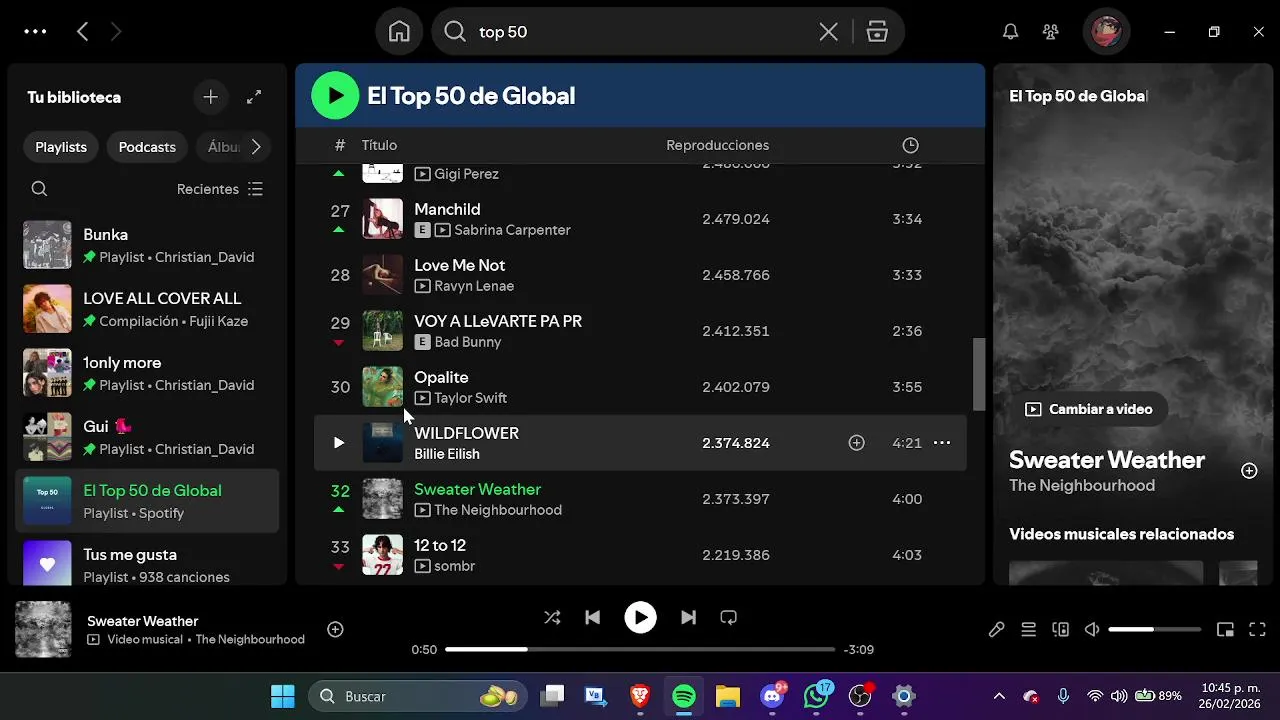Image resolution: width=1280 pixels, height=720 pixels.
Task: Seek within the song progress bar
Action: coord(640,649)
